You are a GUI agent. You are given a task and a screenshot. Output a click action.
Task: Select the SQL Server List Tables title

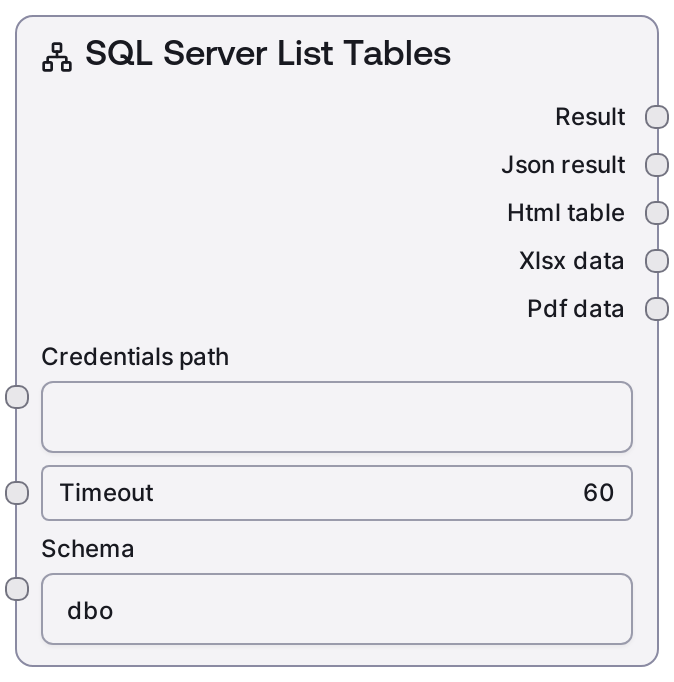268,54
